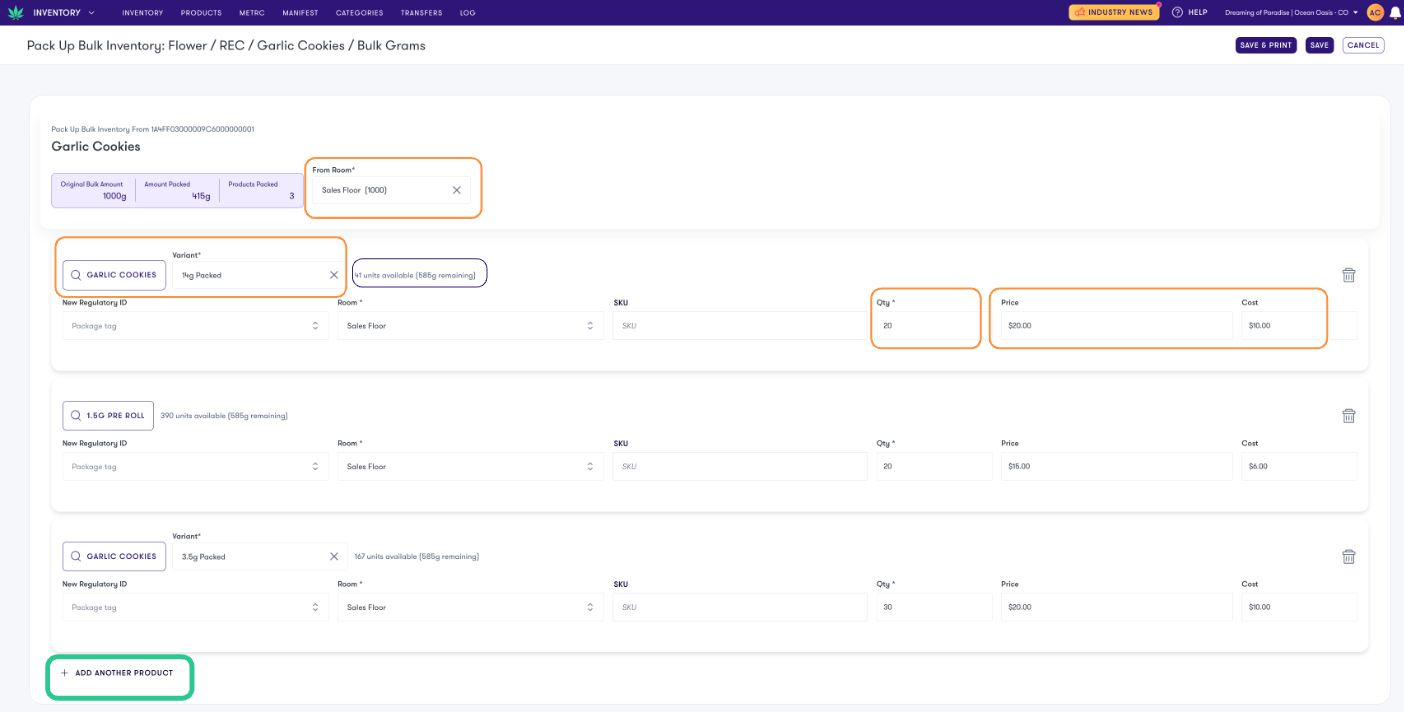Click Cost field in 3.5g Packed row
The height and width of the screenshot is (712, 1404).
pyautogui.click(x=1299, y=607)
